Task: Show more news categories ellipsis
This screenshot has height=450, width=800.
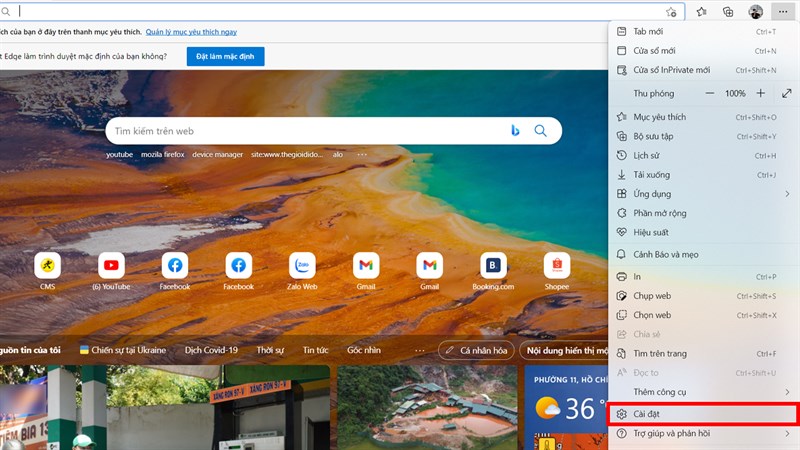Action: click(x=419, y=351)
